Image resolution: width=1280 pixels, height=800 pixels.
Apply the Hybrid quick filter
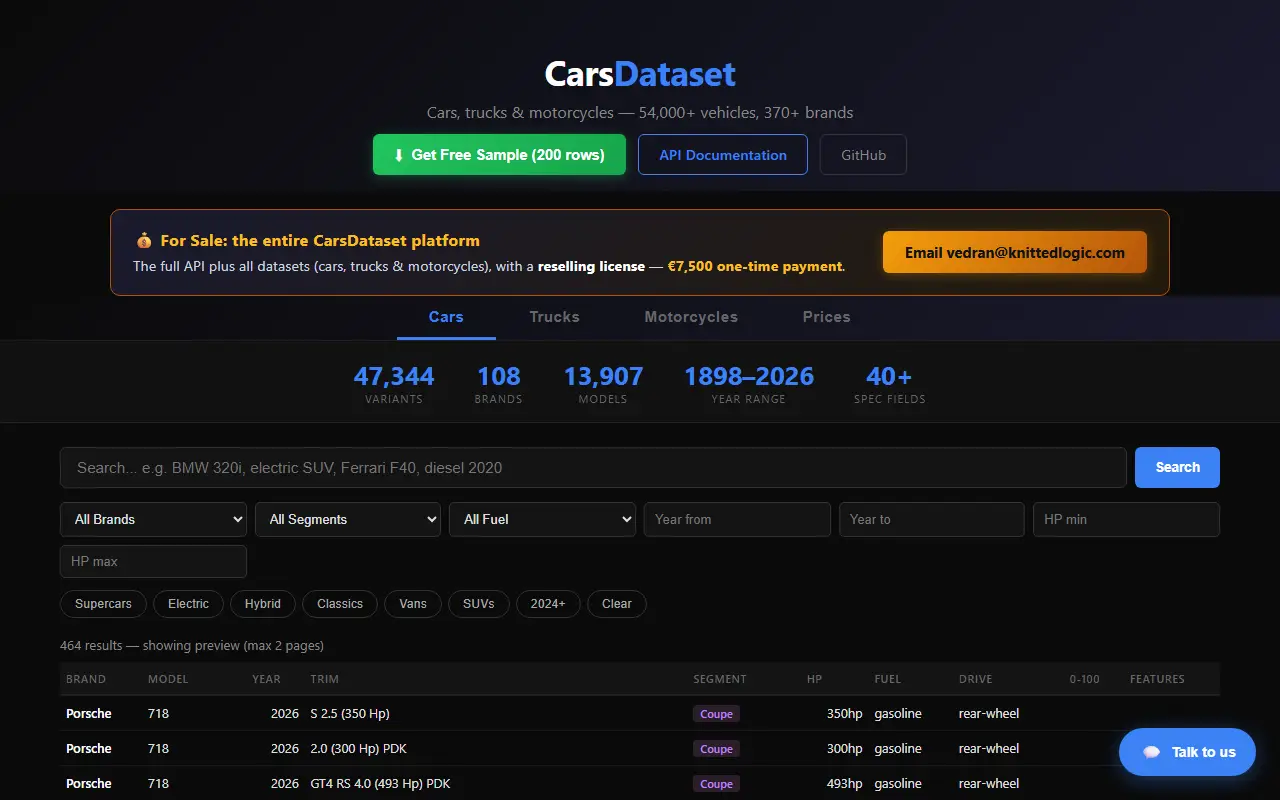coord(263,604)
